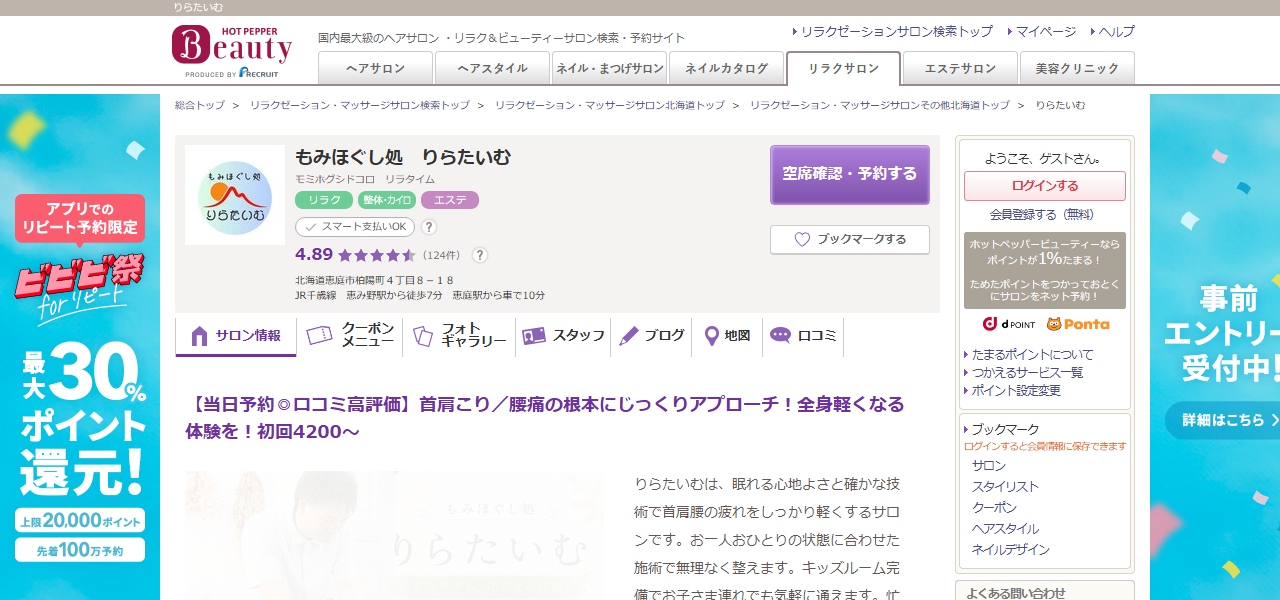Click 空席確認・予約する button
The image size is (1280, 600).
(850, 174)
